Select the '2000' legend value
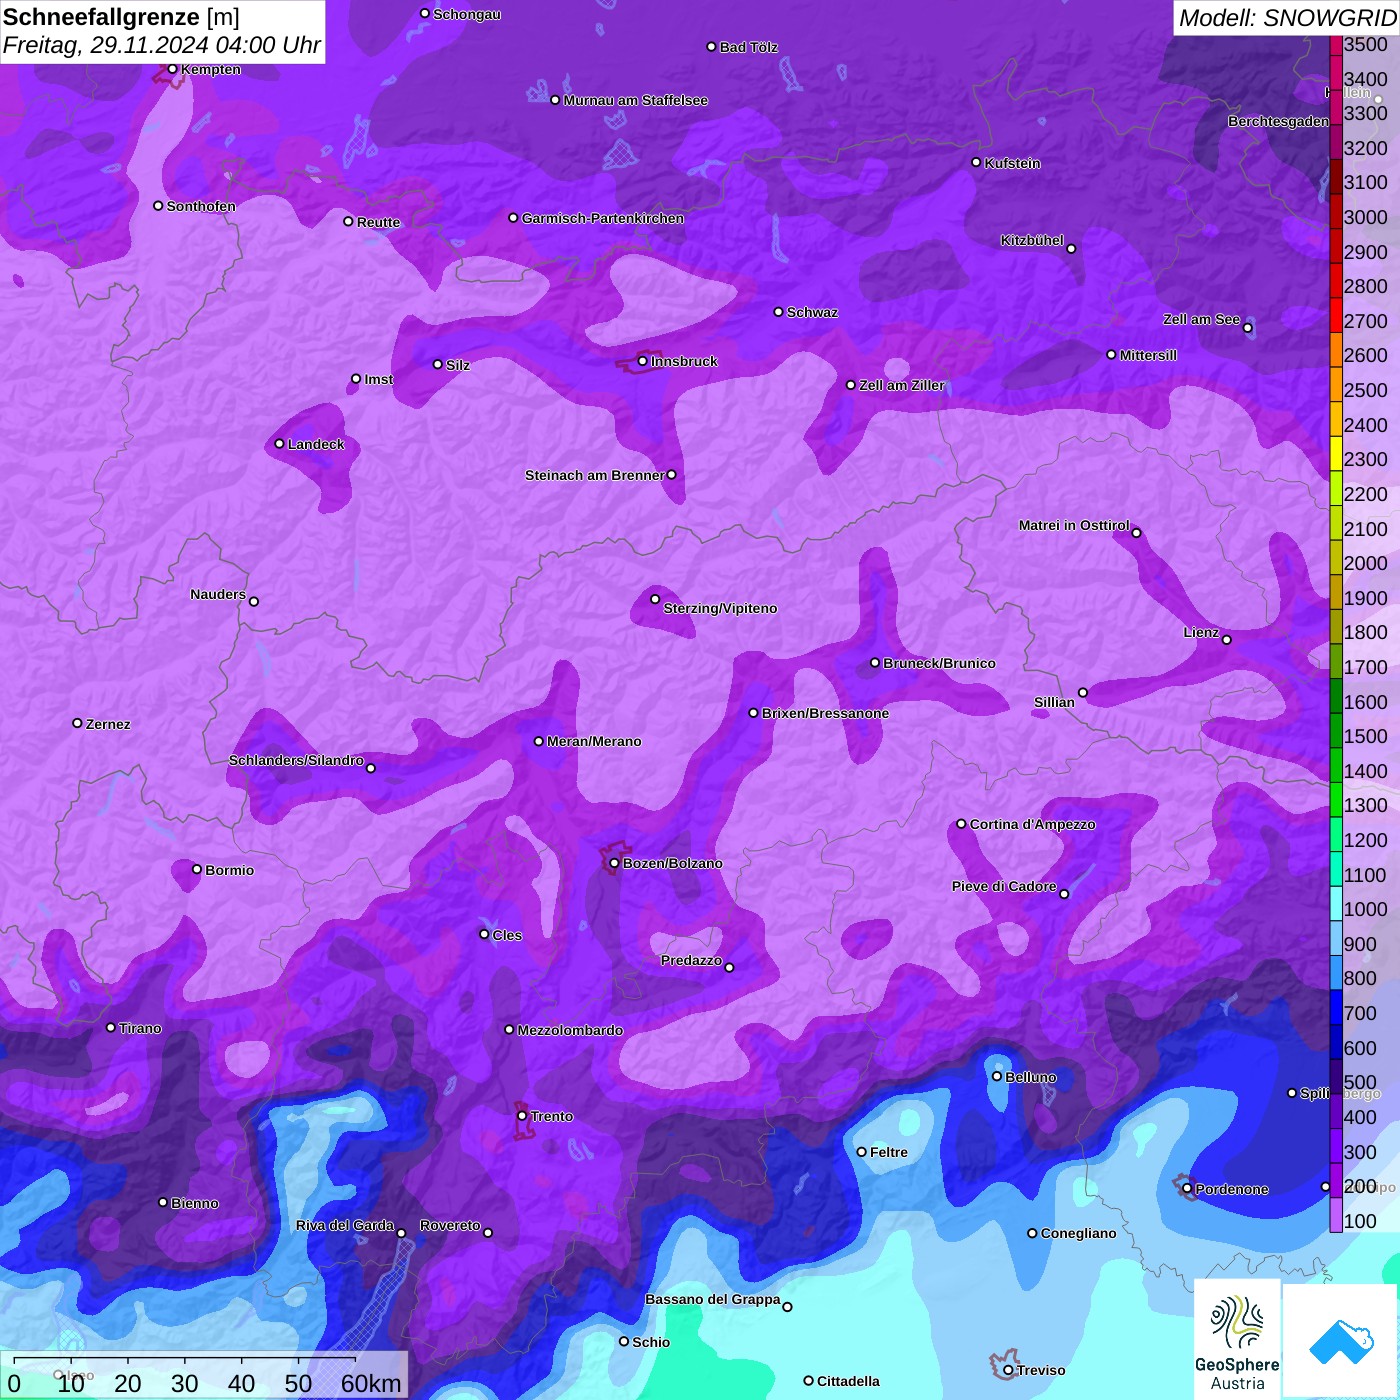 (1365, 563)
